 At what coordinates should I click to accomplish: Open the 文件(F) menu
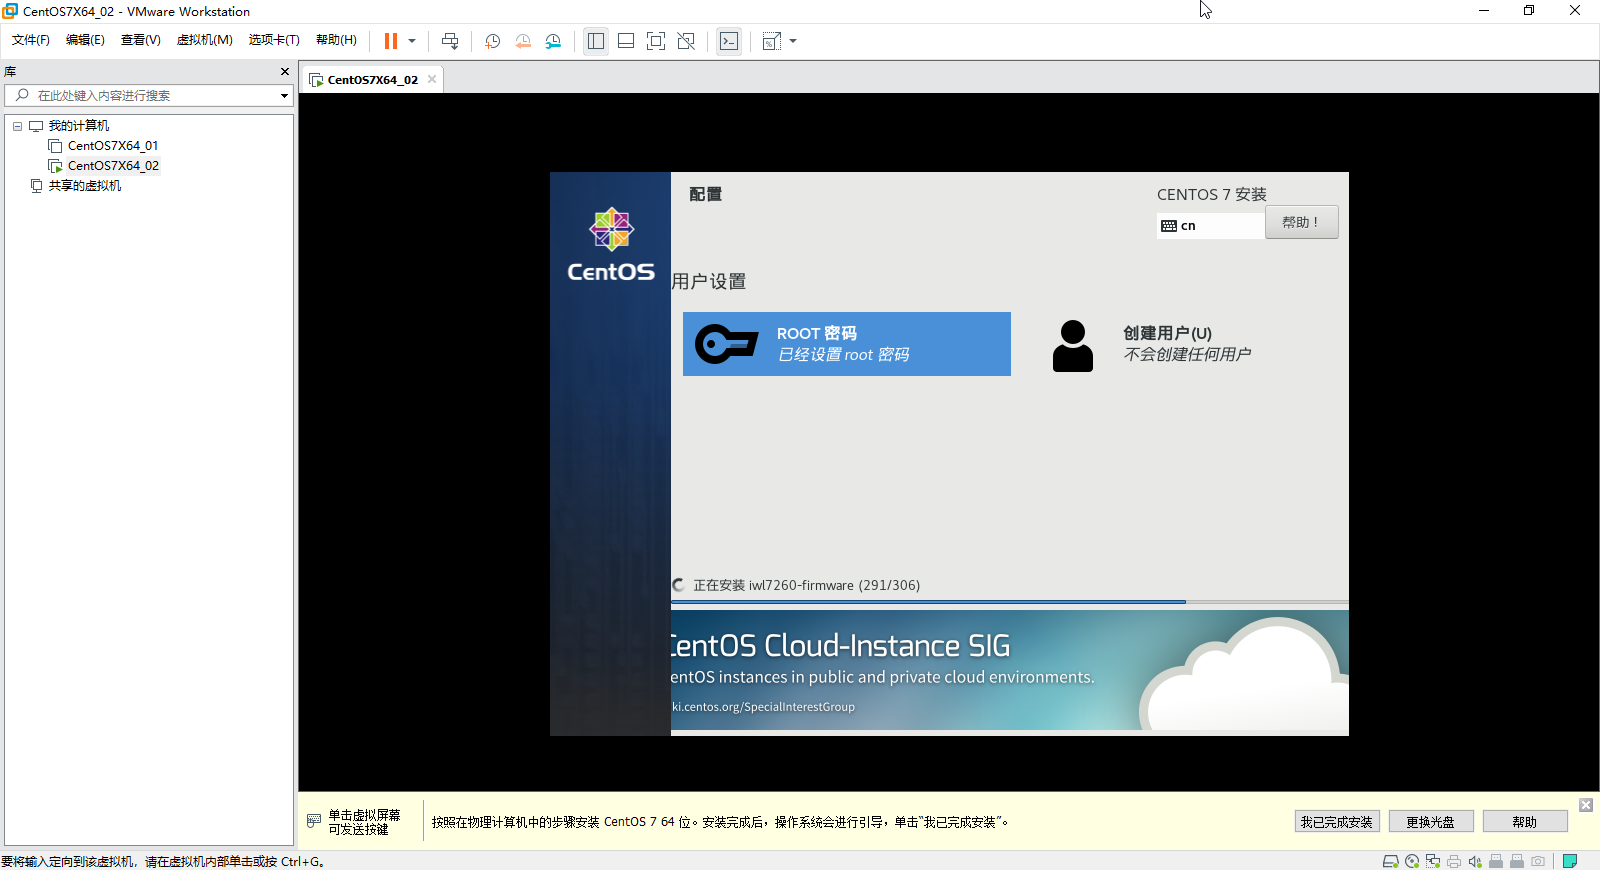[31, 40]
